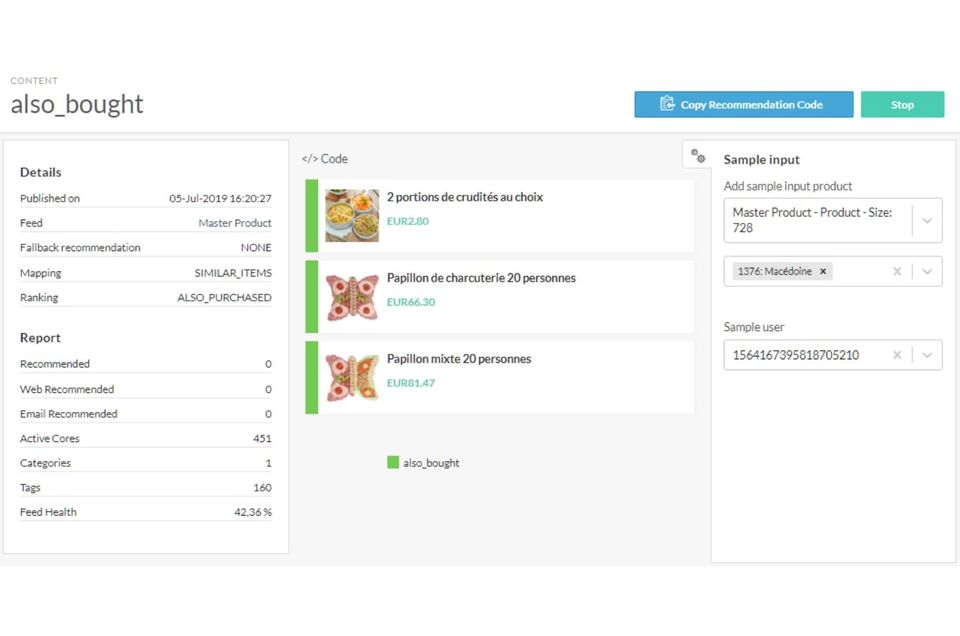Clear the sample input product selection
The height and width of the screenshot is (636, 960).
pos(897,271)
